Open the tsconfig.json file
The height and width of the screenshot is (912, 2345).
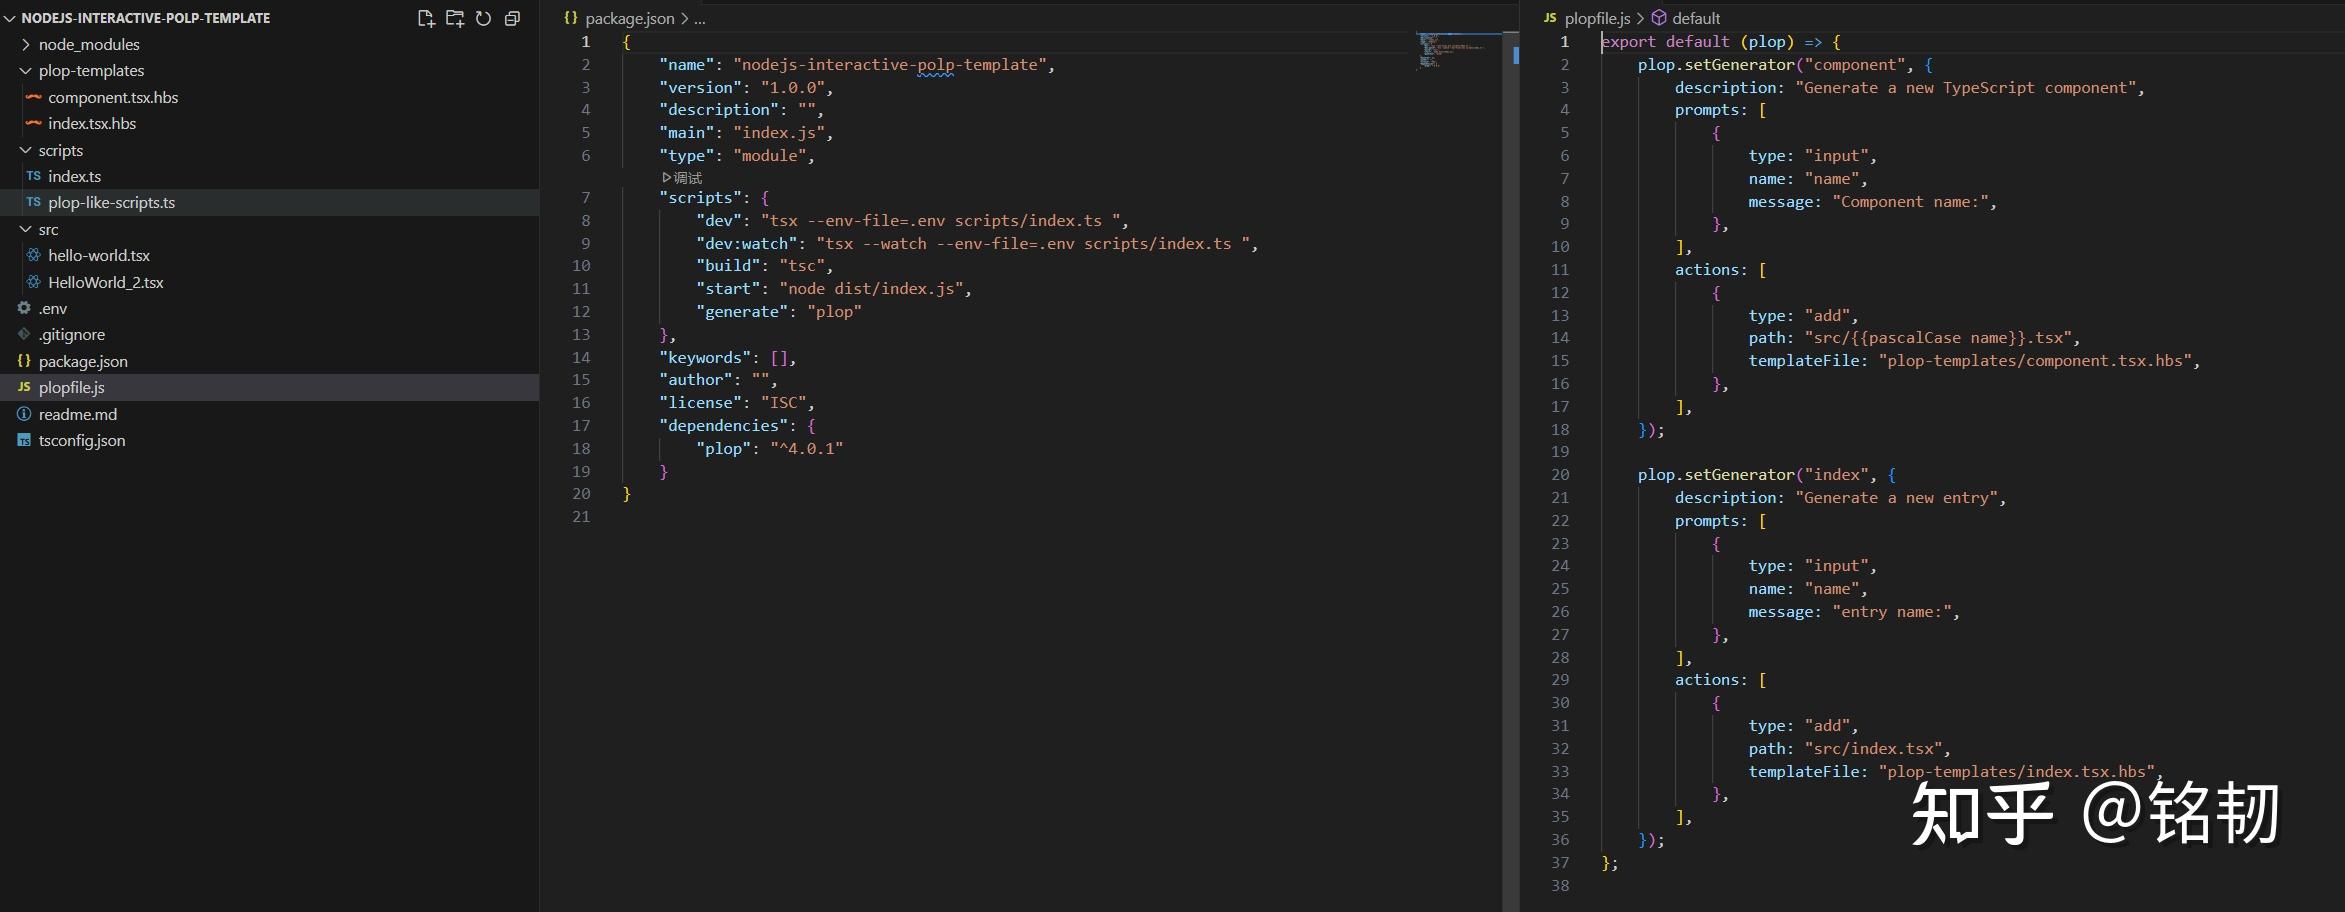81,440
